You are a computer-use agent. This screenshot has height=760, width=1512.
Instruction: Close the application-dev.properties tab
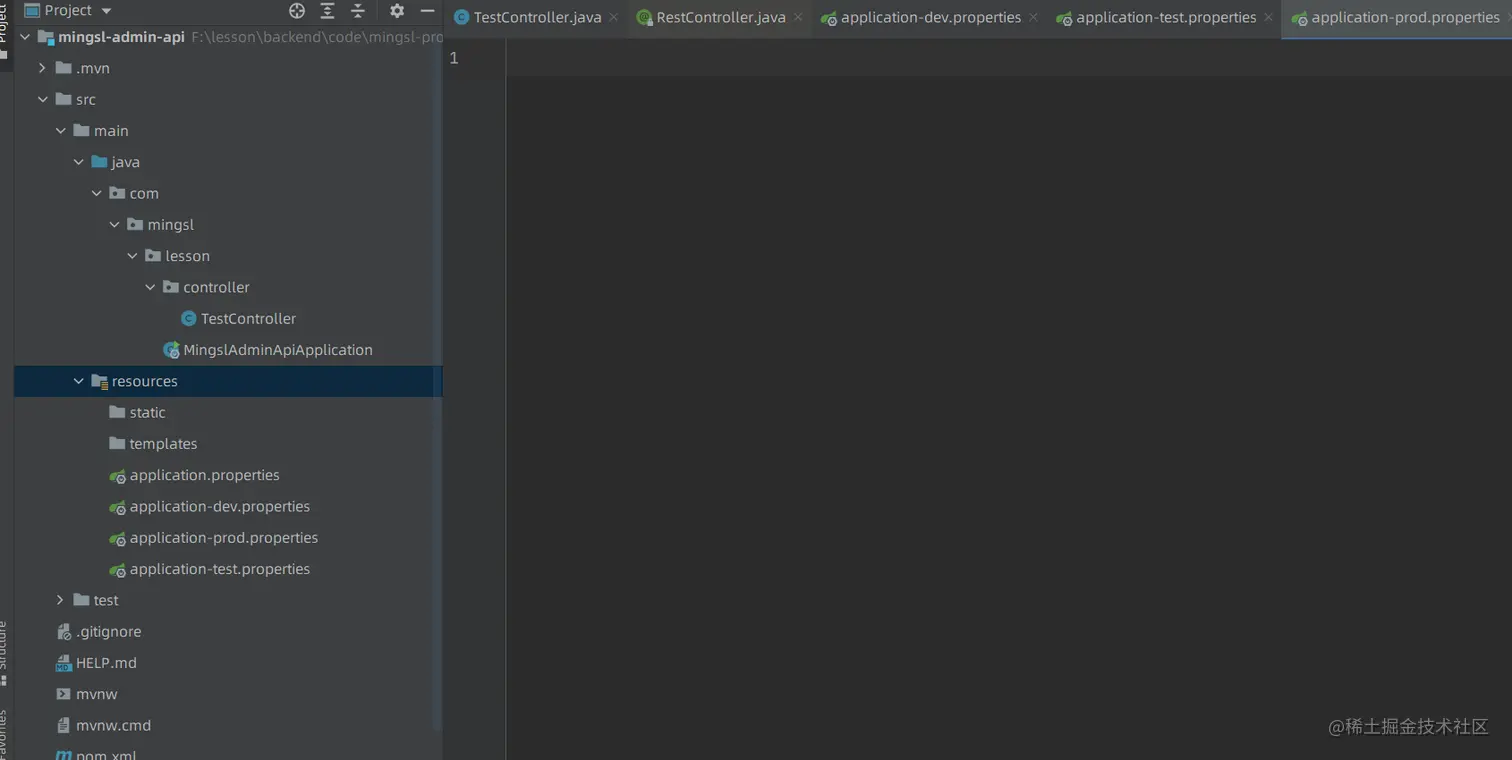pos(1033,18)
